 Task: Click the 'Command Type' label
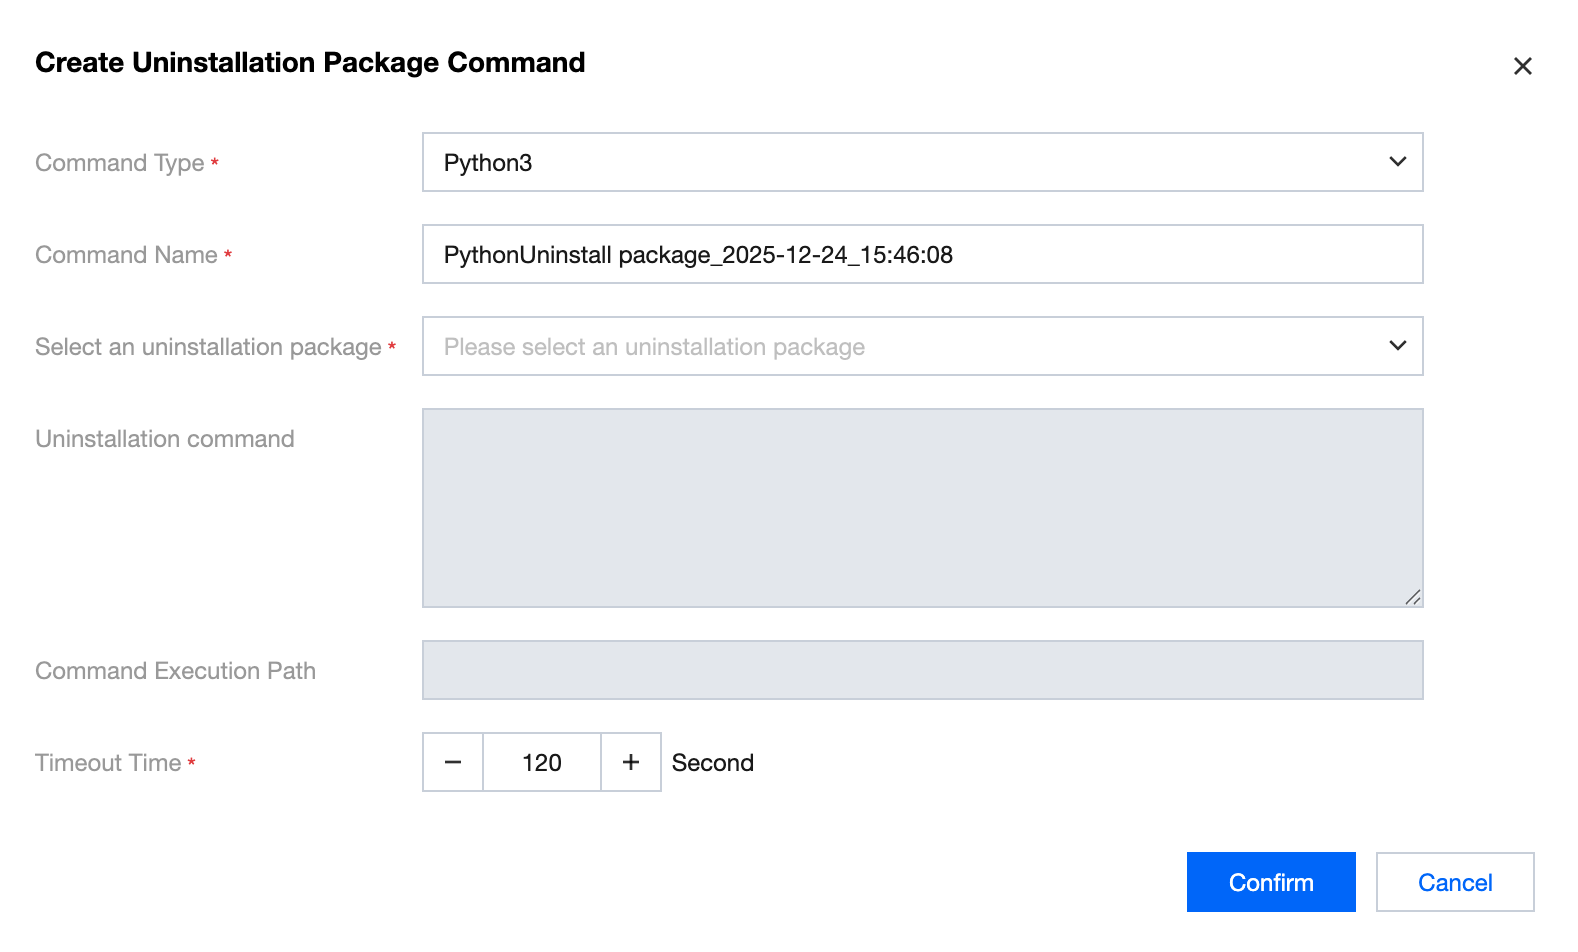[x=120, y=163]
